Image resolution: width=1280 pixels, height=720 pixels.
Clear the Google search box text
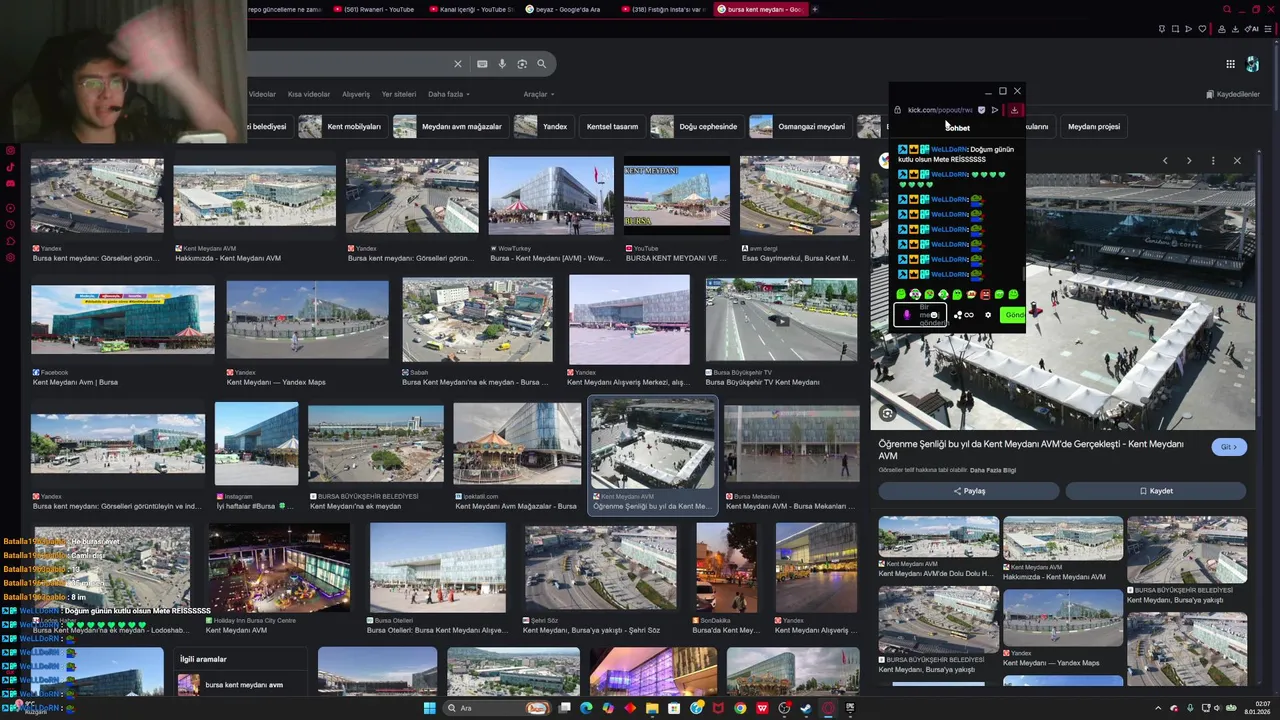point(458,64)
